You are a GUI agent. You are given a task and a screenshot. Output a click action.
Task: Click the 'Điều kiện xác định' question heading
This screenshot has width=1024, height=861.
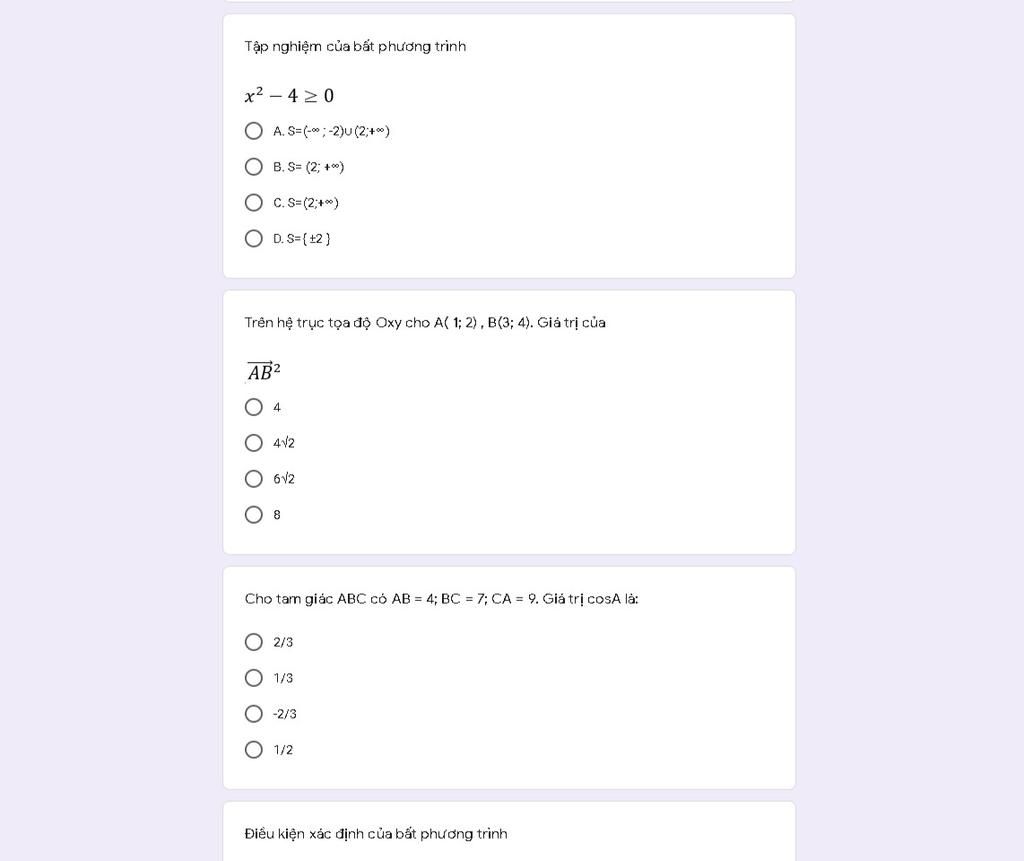(x=376, y=834)
